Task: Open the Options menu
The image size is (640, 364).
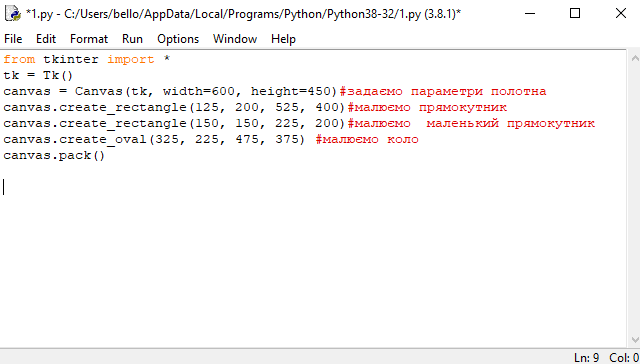Action: pyautogui.click(x=178, y=39)
